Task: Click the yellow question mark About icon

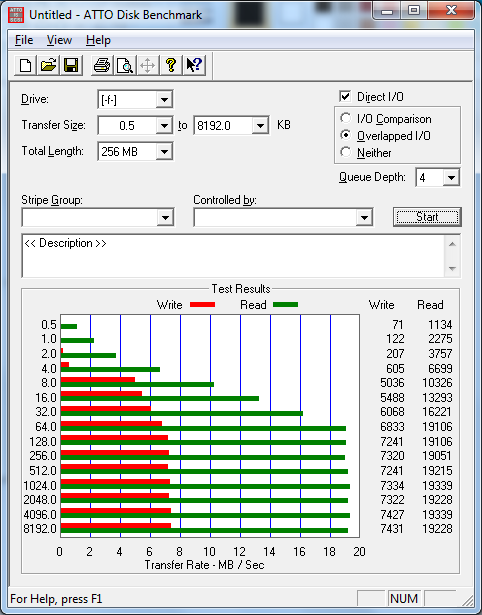Action: [x=171, y=65]
